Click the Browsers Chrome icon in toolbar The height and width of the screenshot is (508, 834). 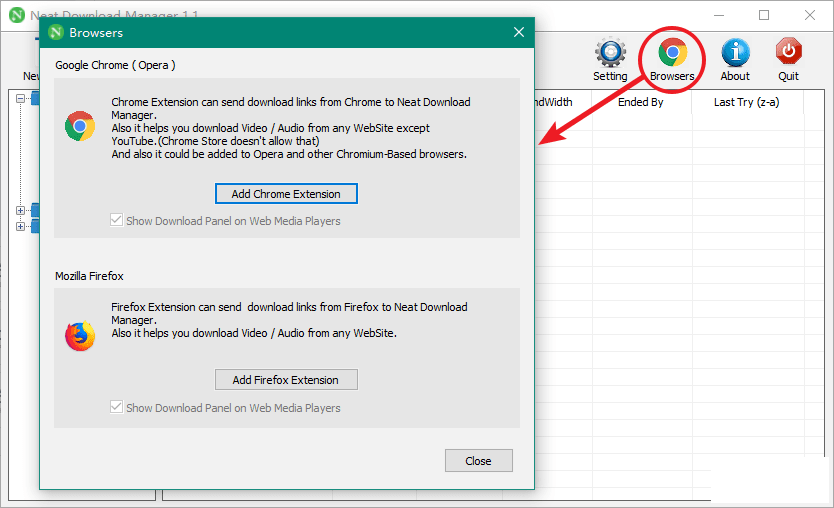[x=672, y=52]
